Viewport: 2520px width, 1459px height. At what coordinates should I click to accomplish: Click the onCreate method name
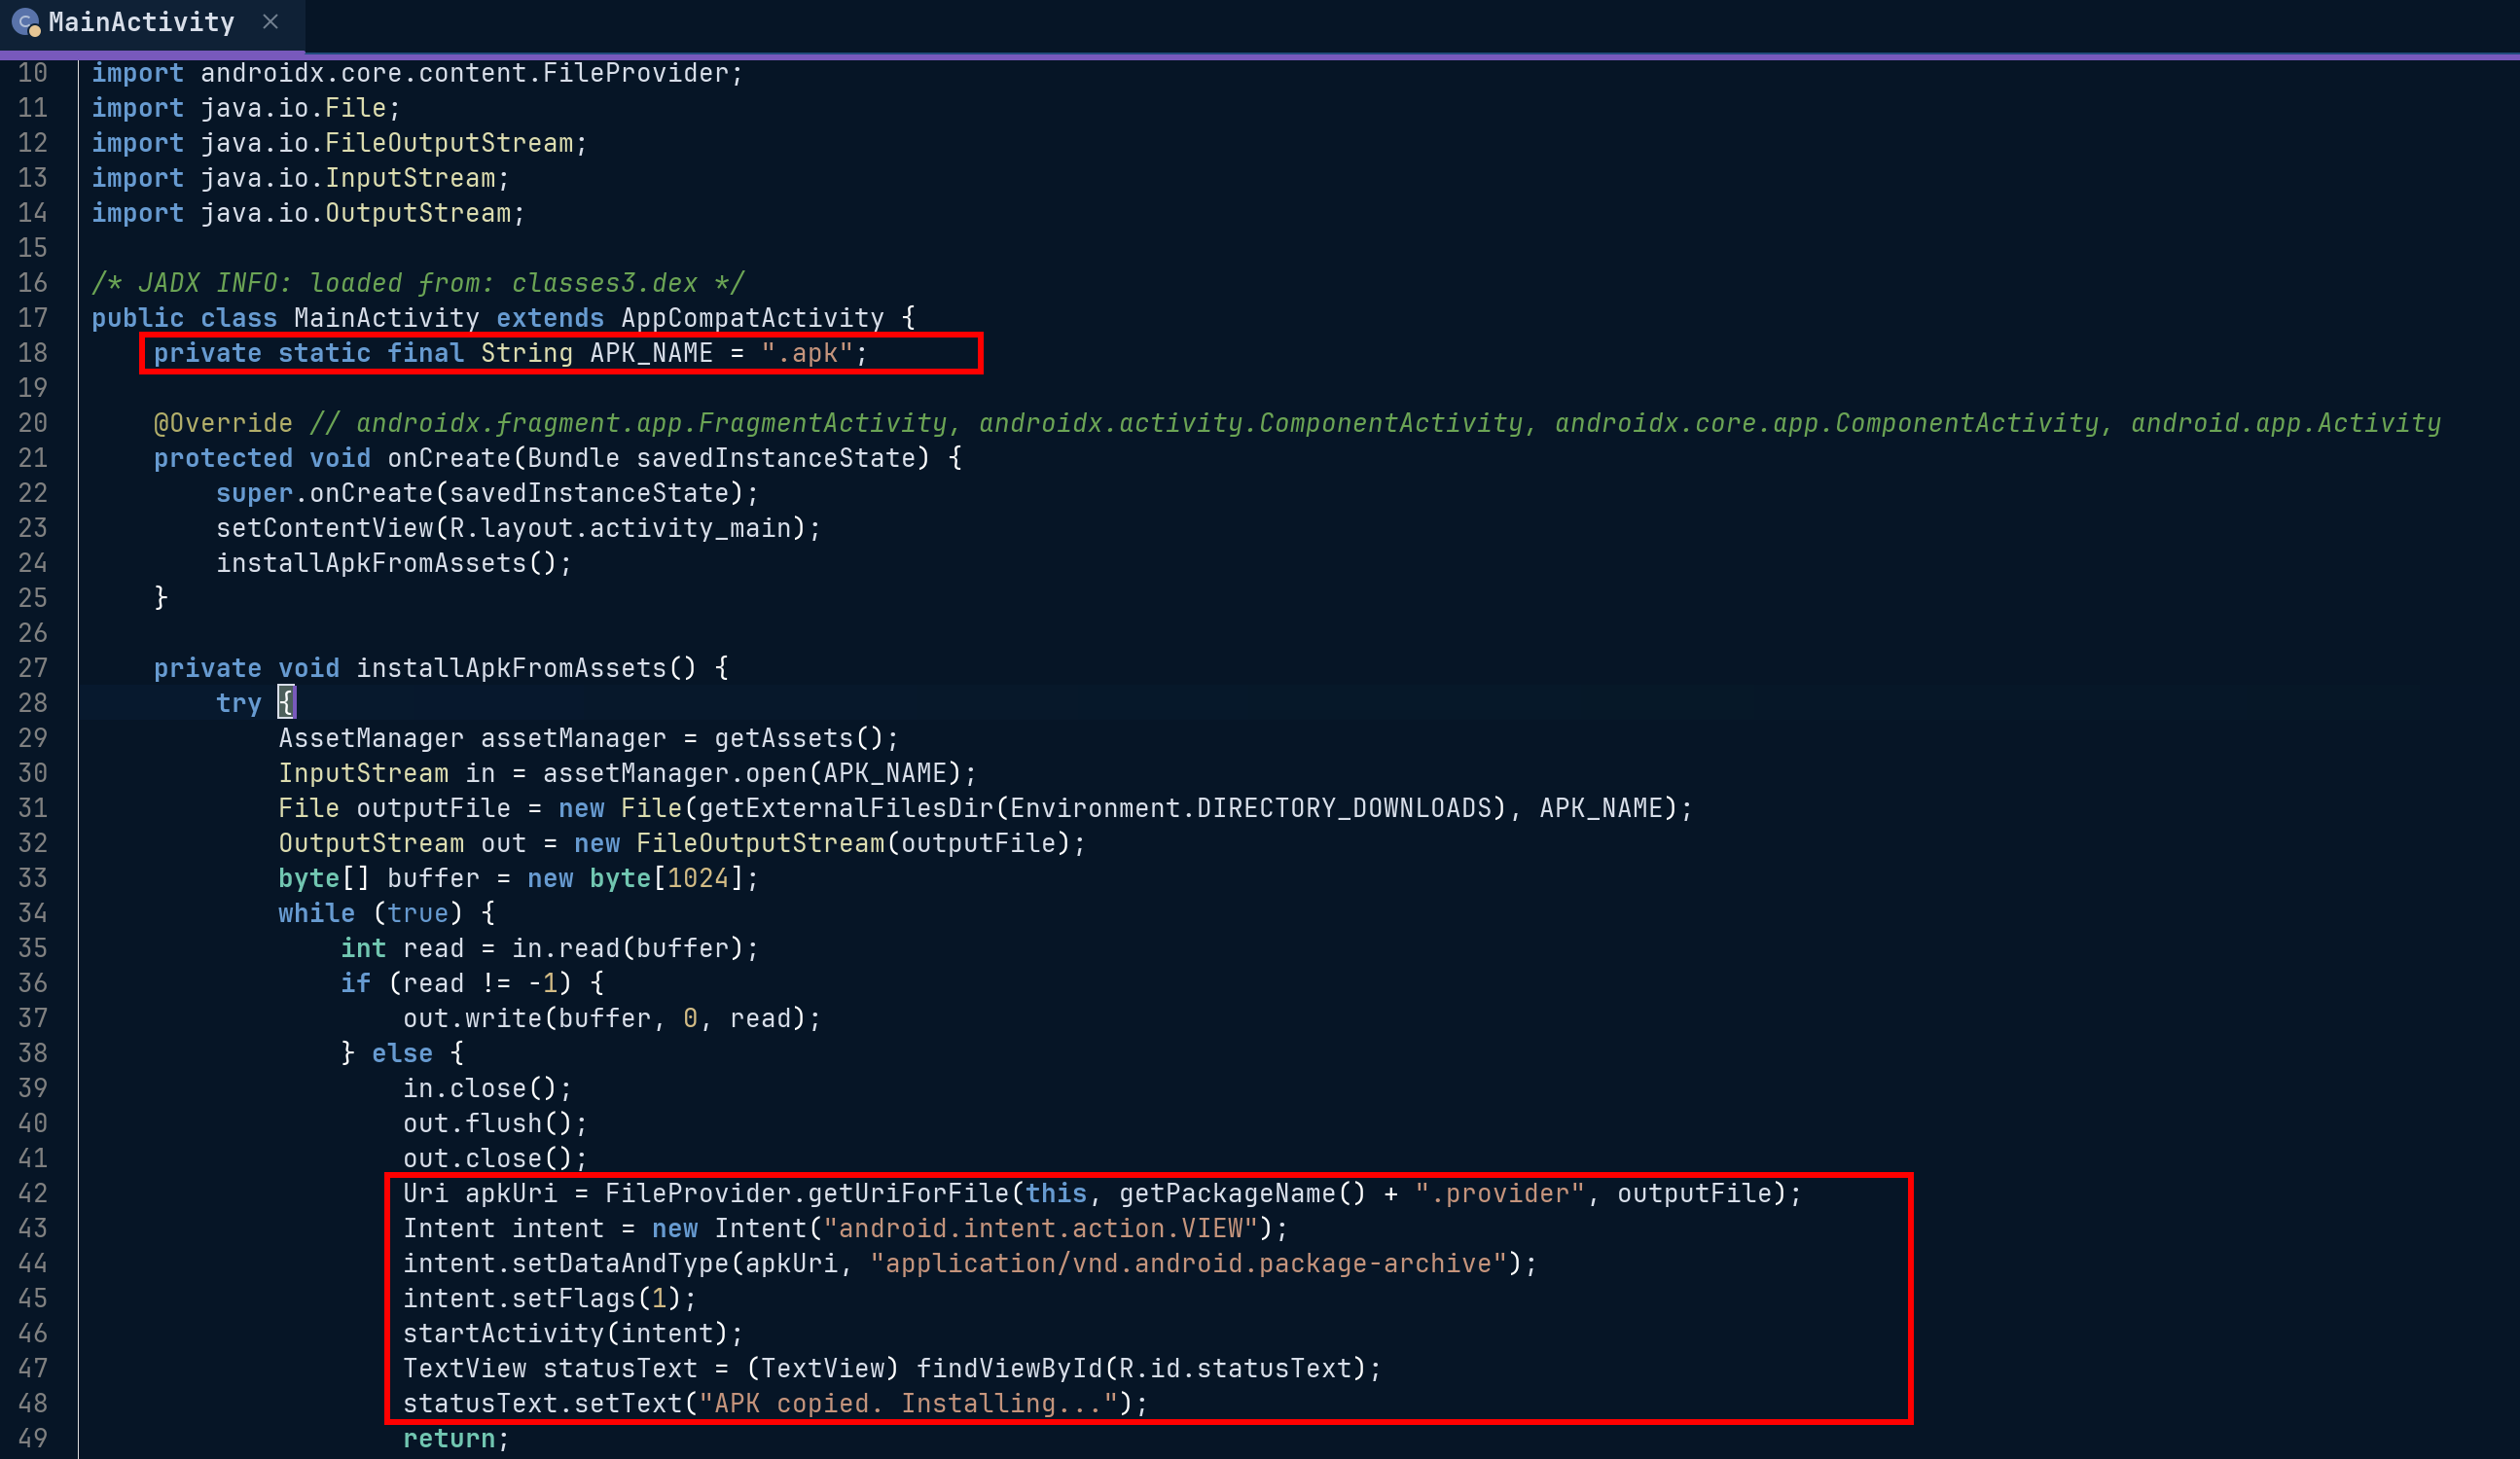tap(449, 458)
